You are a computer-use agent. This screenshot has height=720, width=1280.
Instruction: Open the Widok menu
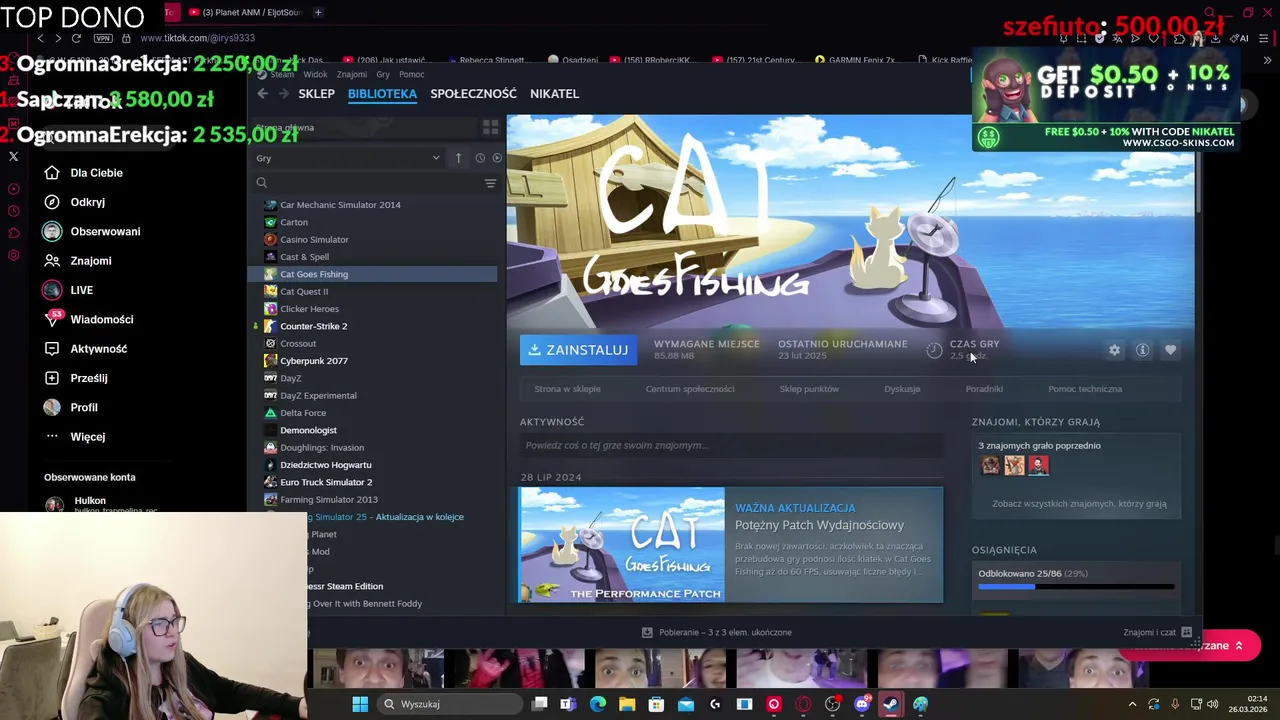[315, 74]
